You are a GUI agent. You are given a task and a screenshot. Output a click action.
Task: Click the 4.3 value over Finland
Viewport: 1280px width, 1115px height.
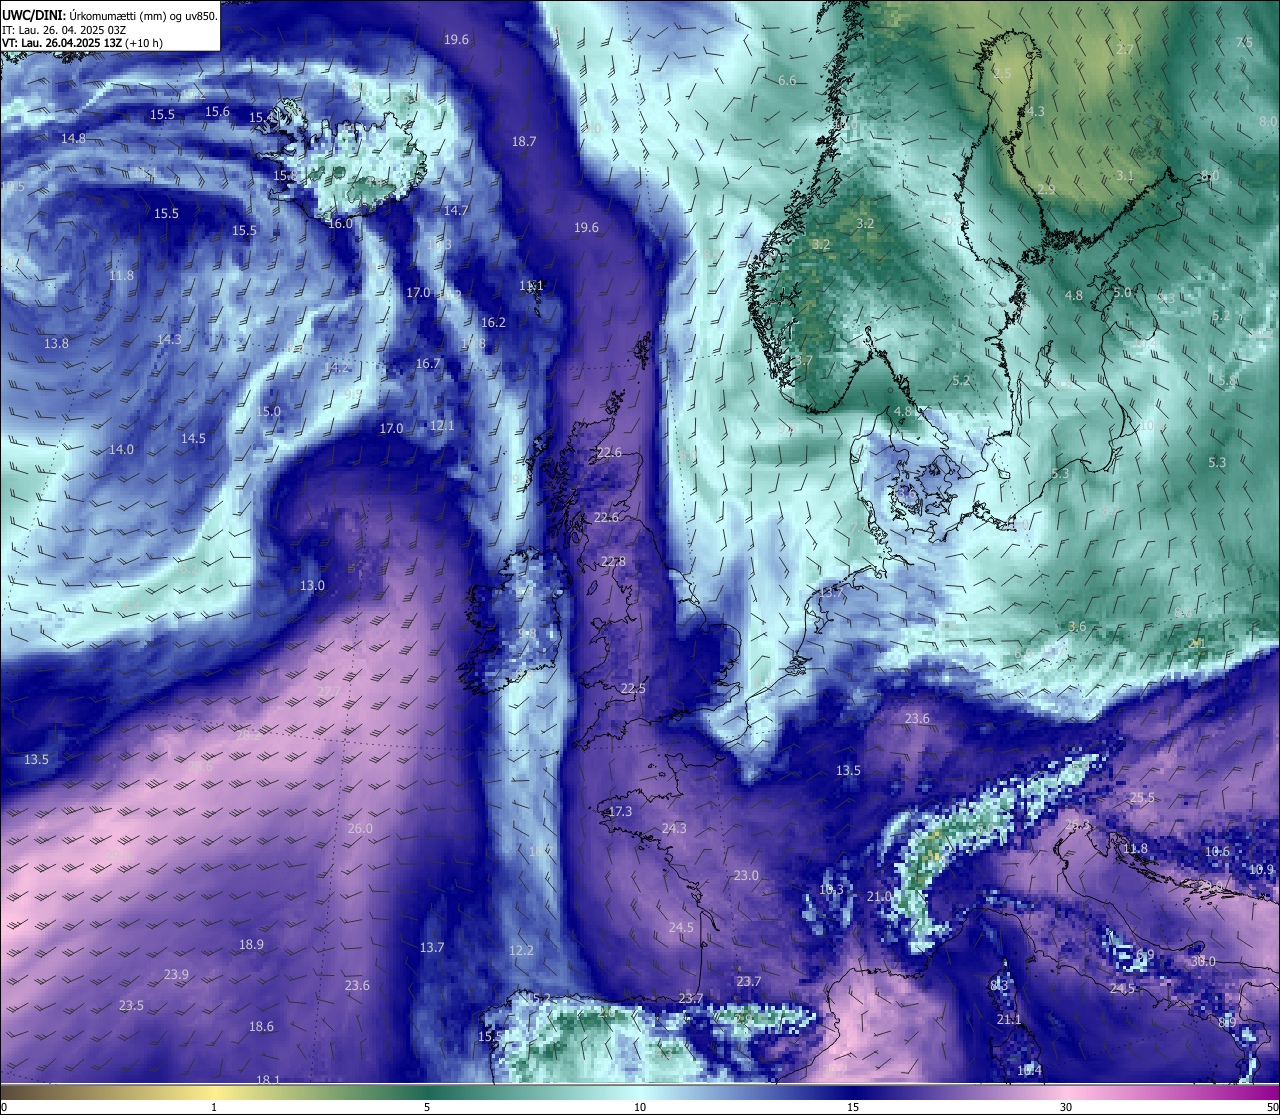1036,112
